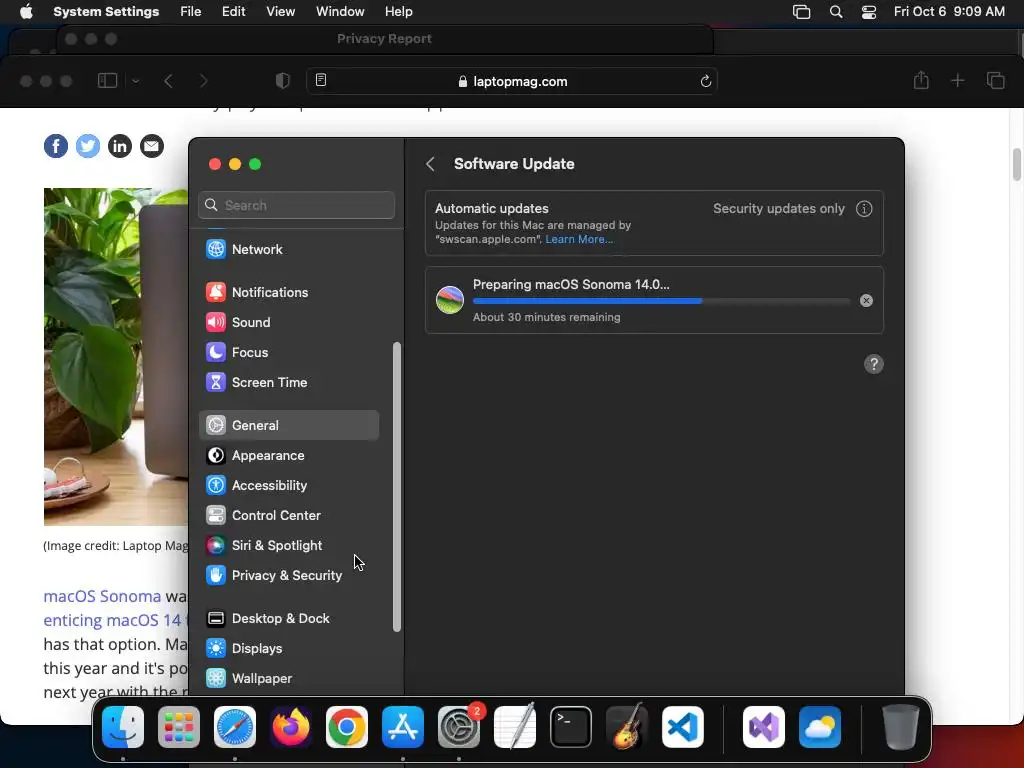
Task: Open the Window menu
Action: click(340, 12)
